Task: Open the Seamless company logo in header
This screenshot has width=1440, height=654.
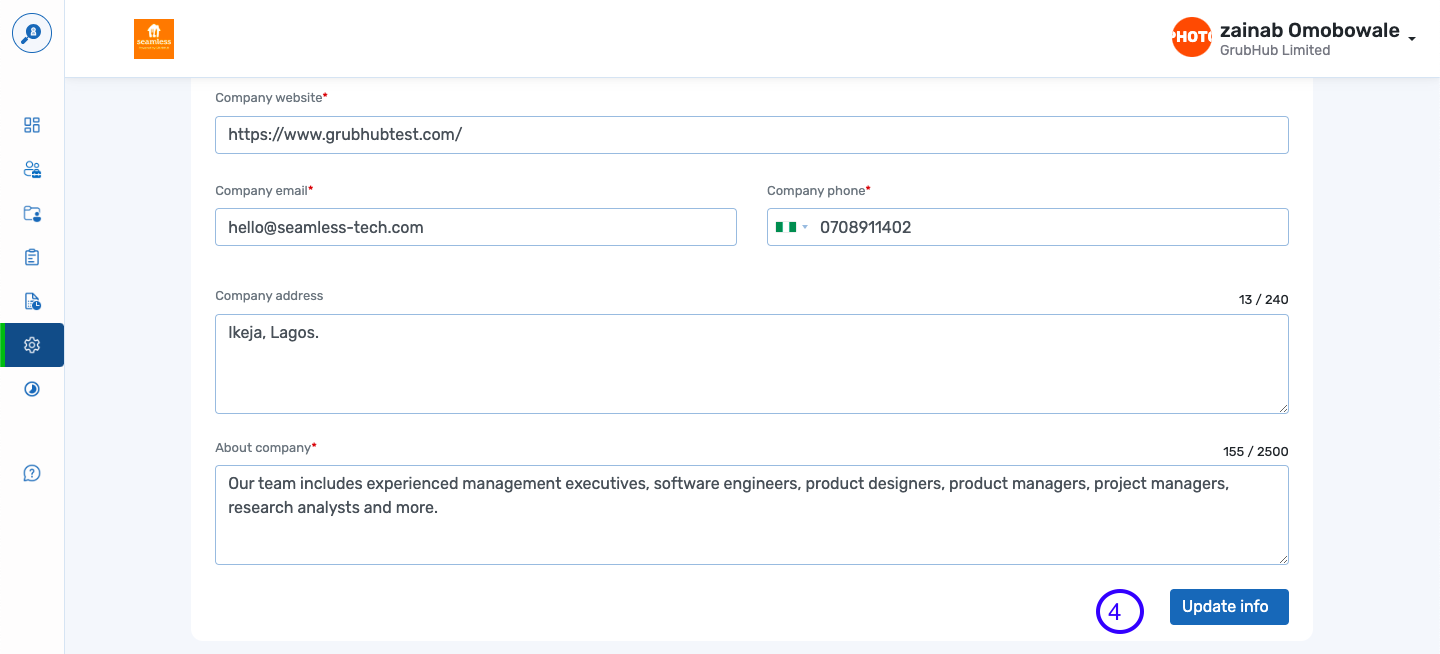Action: (153, 38)
